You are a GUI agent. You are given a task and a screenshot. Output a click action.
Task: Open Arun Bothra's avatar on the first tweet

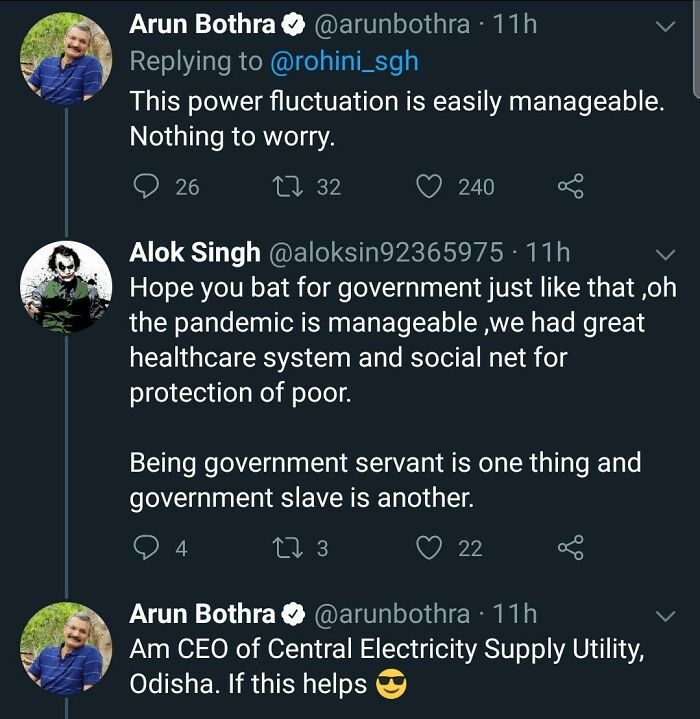[66, 59]
